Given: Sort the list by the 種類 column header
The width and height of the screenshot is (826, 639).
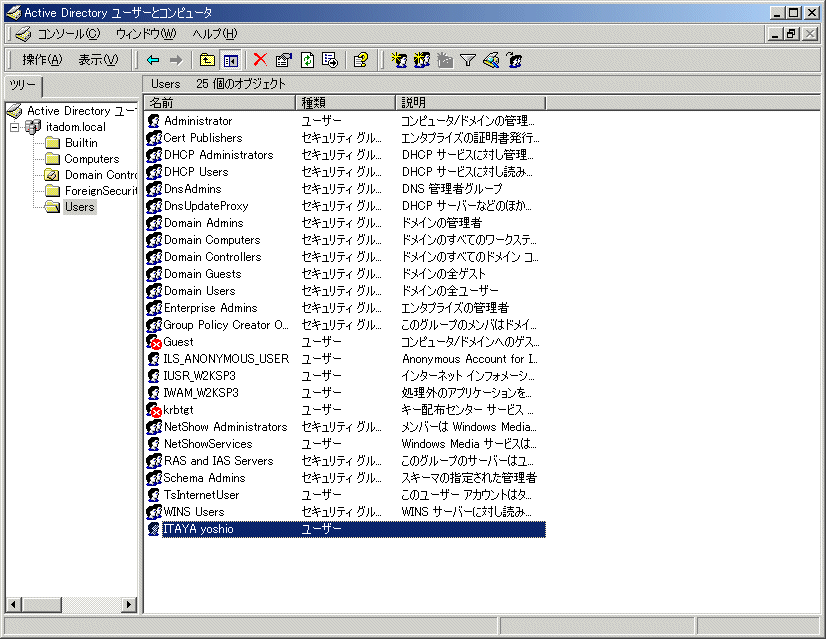Looking at the screenshot, I should click(346, 103).
